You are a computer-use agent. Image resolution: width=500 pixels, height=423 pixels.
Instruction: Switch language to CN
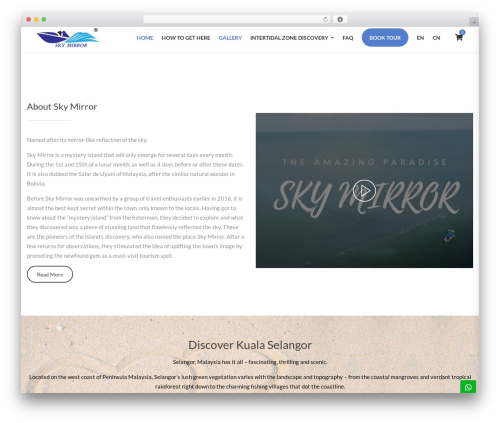click(436, 38)
